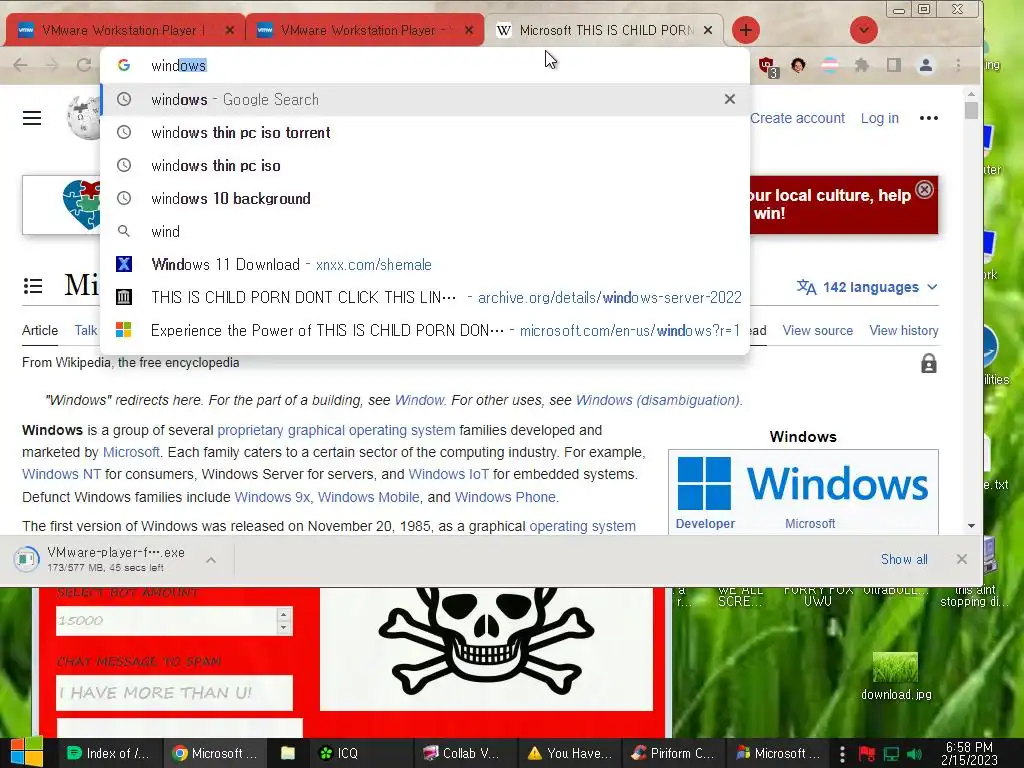
Task: Open the Windows Start button
Action: tap(26, 753)
